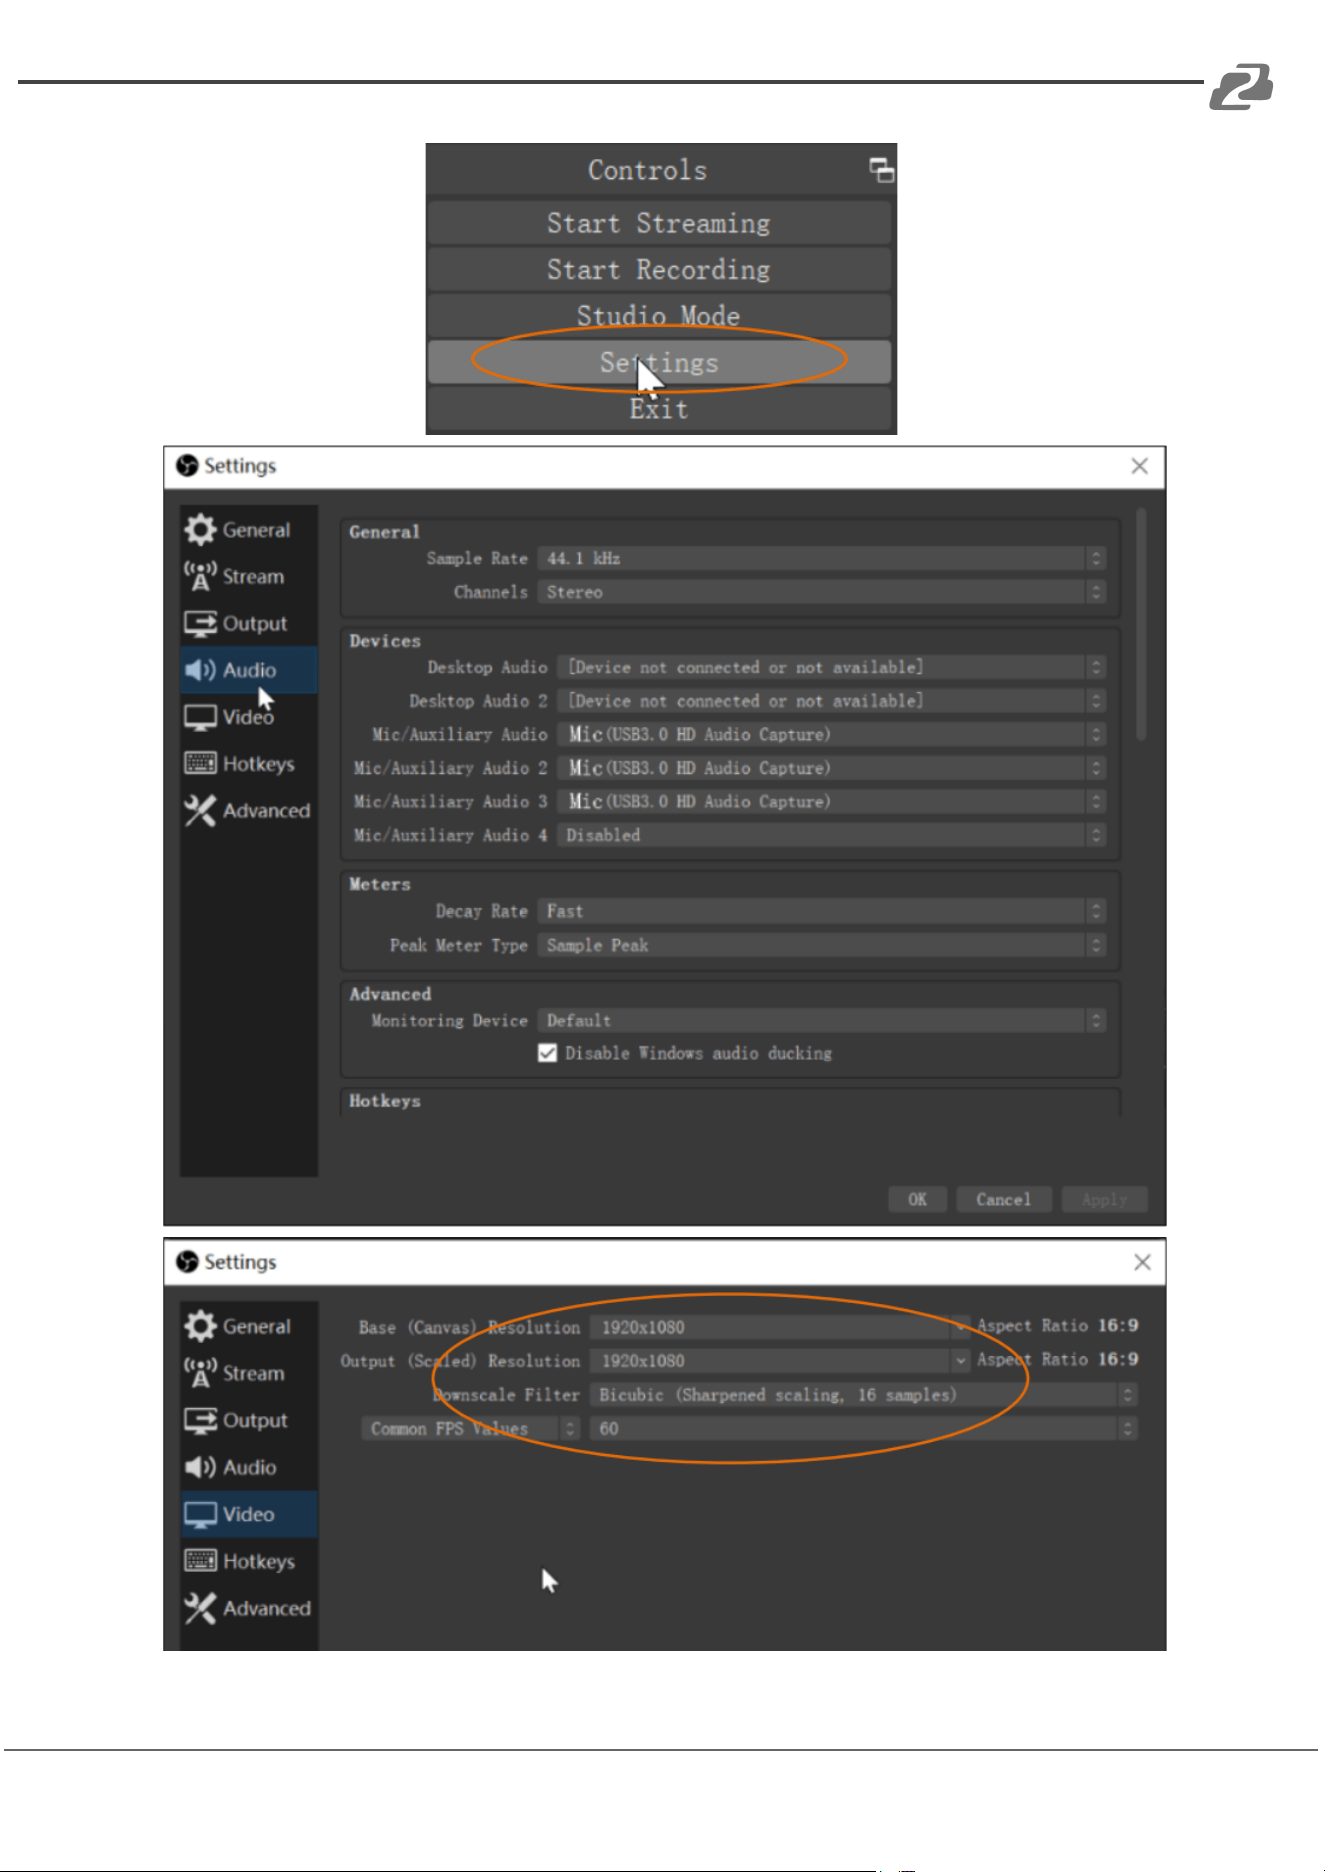Click the General gear icon in Audio settings window

click(200, 530)
